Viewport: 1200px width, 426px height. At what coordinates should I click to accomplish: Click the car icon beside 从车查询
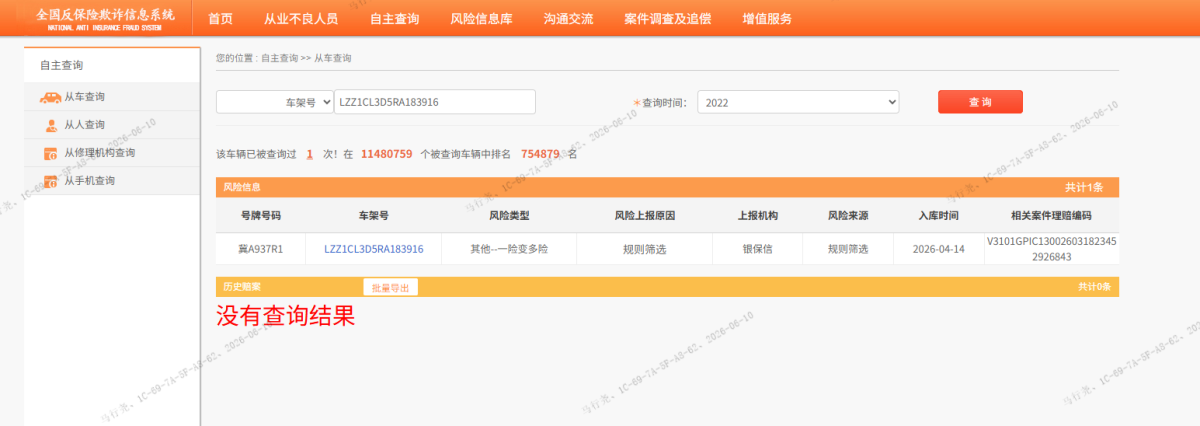(49, 97)
